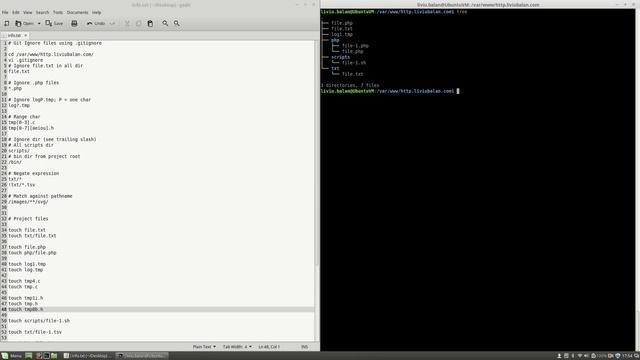This screenshot has width=640, height=360.
Task: Click the Print icon in the toolbar
Action: [74, 23]
